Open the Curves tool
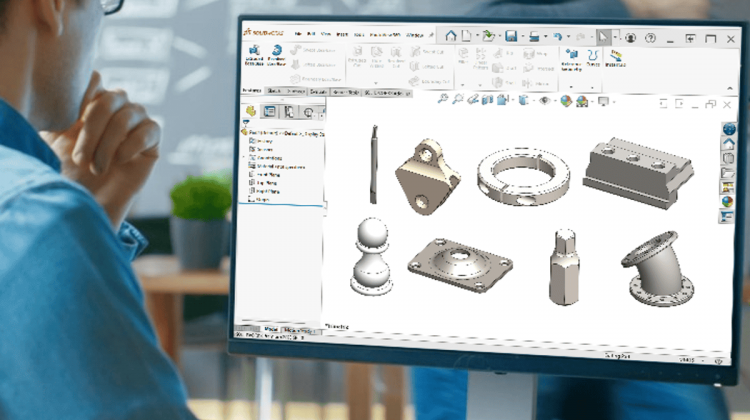This screenshot has height=420, width=750. [x=593, y=58]
